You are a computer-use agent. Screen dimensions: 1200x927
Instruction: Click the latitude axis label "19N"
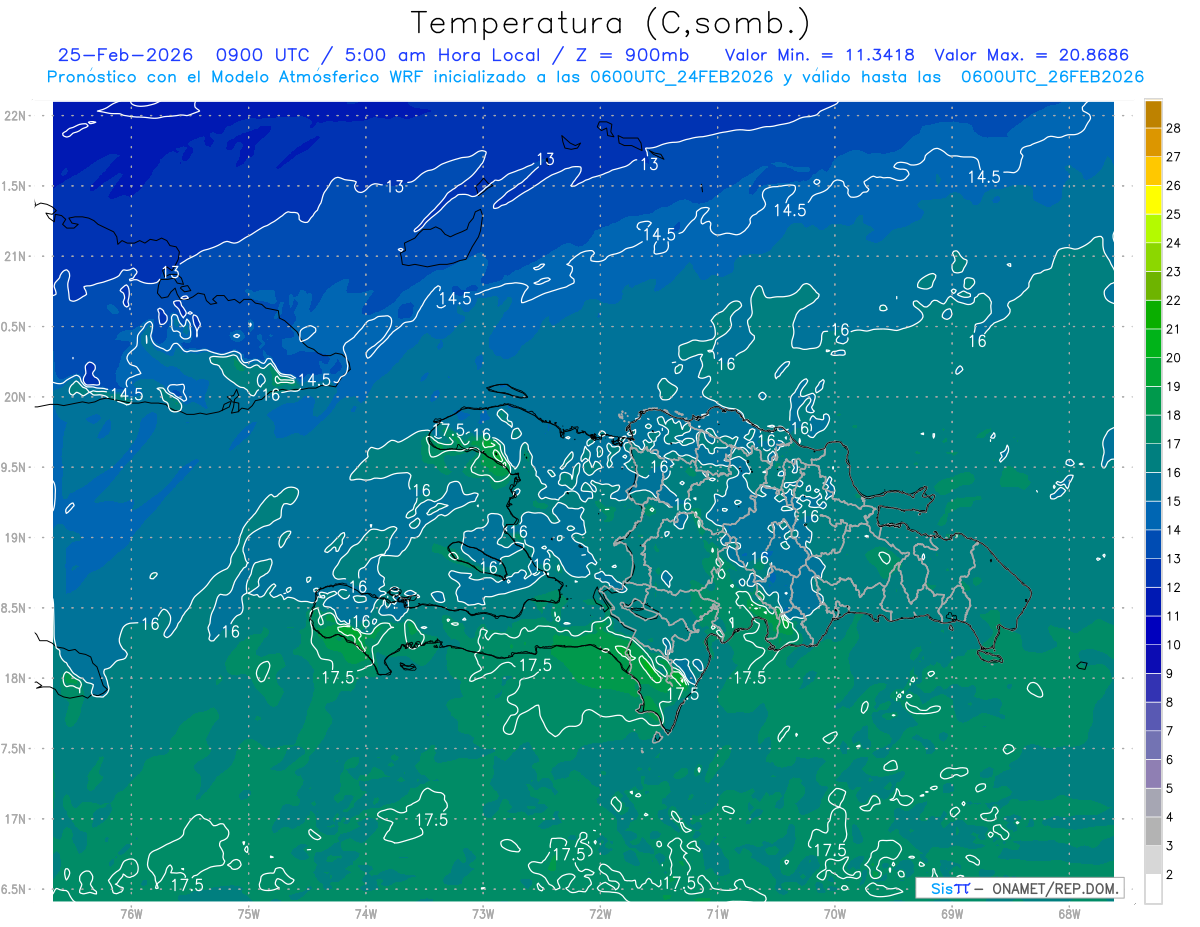tap(16, 538)
